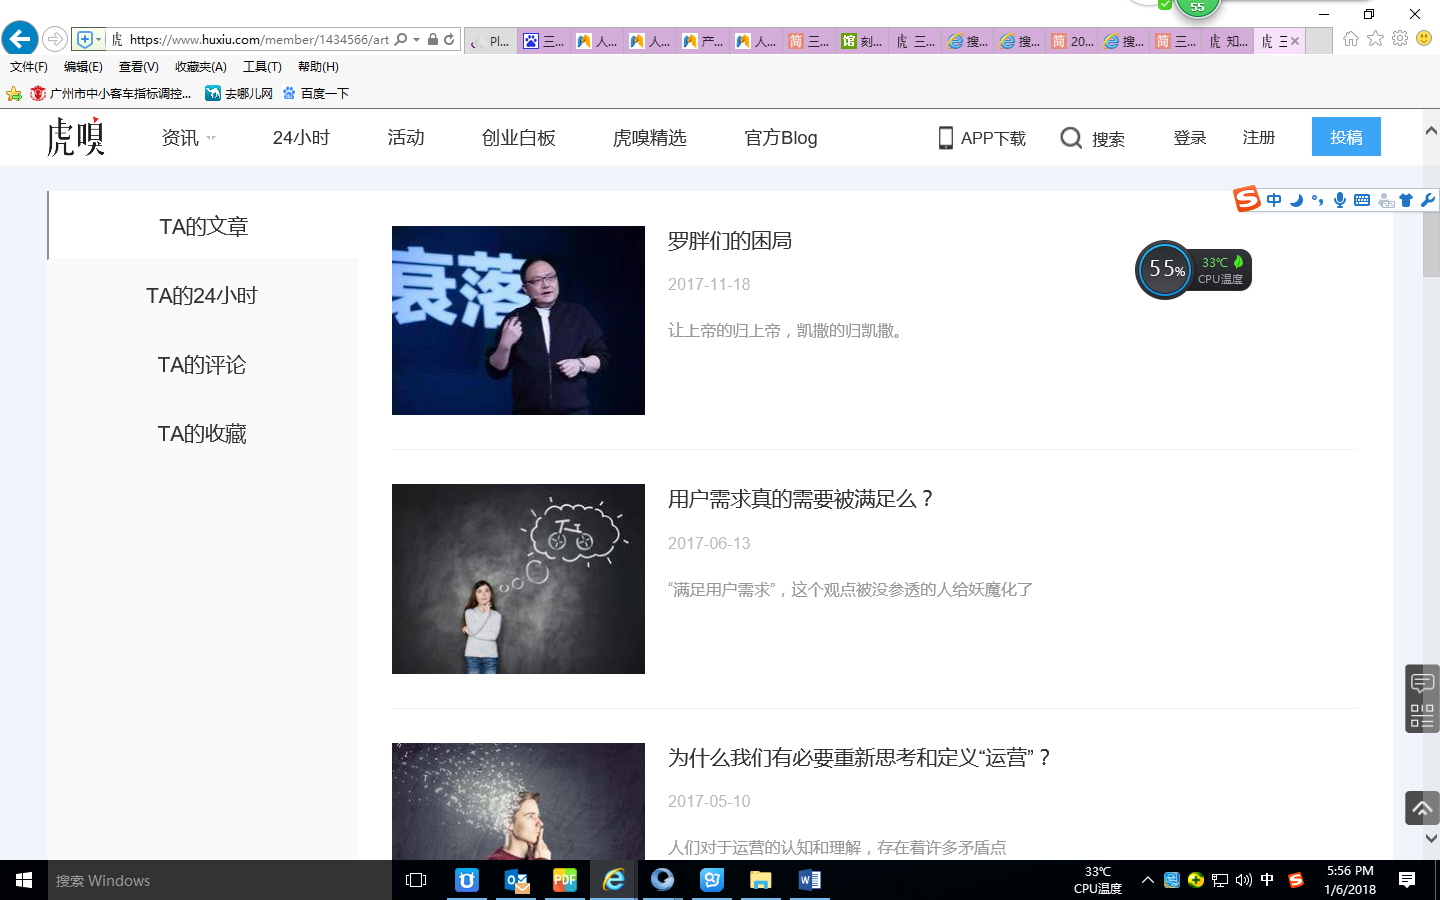
Task: Switch to the TA的评论 tab
Action: coord(202,364)
